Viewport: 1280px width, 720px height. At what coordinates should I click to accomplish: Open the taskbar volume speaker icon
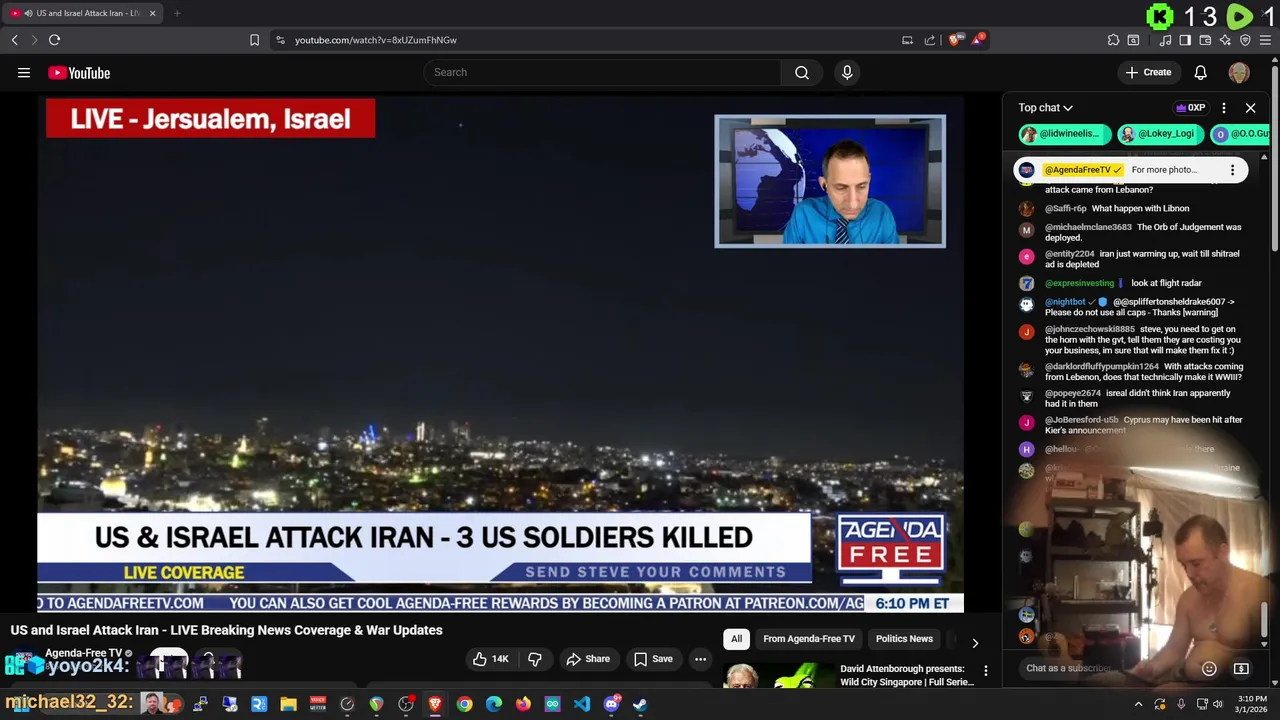[1218, 704]
